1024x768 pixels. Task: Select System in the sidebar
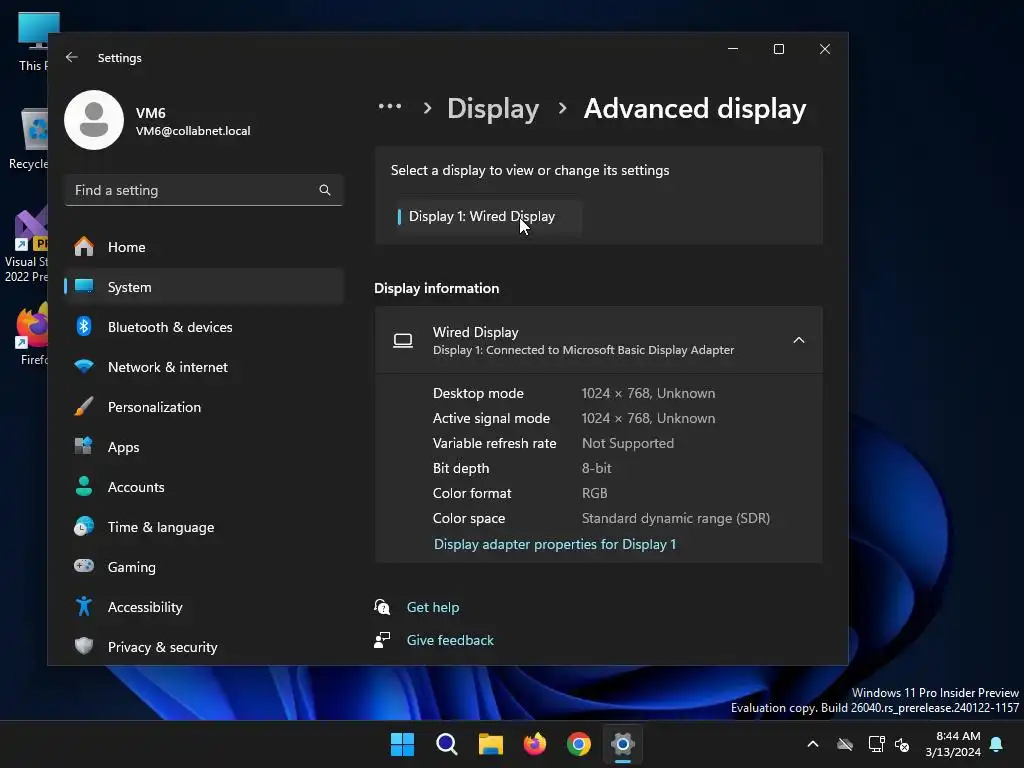click(x=204, y=287)
